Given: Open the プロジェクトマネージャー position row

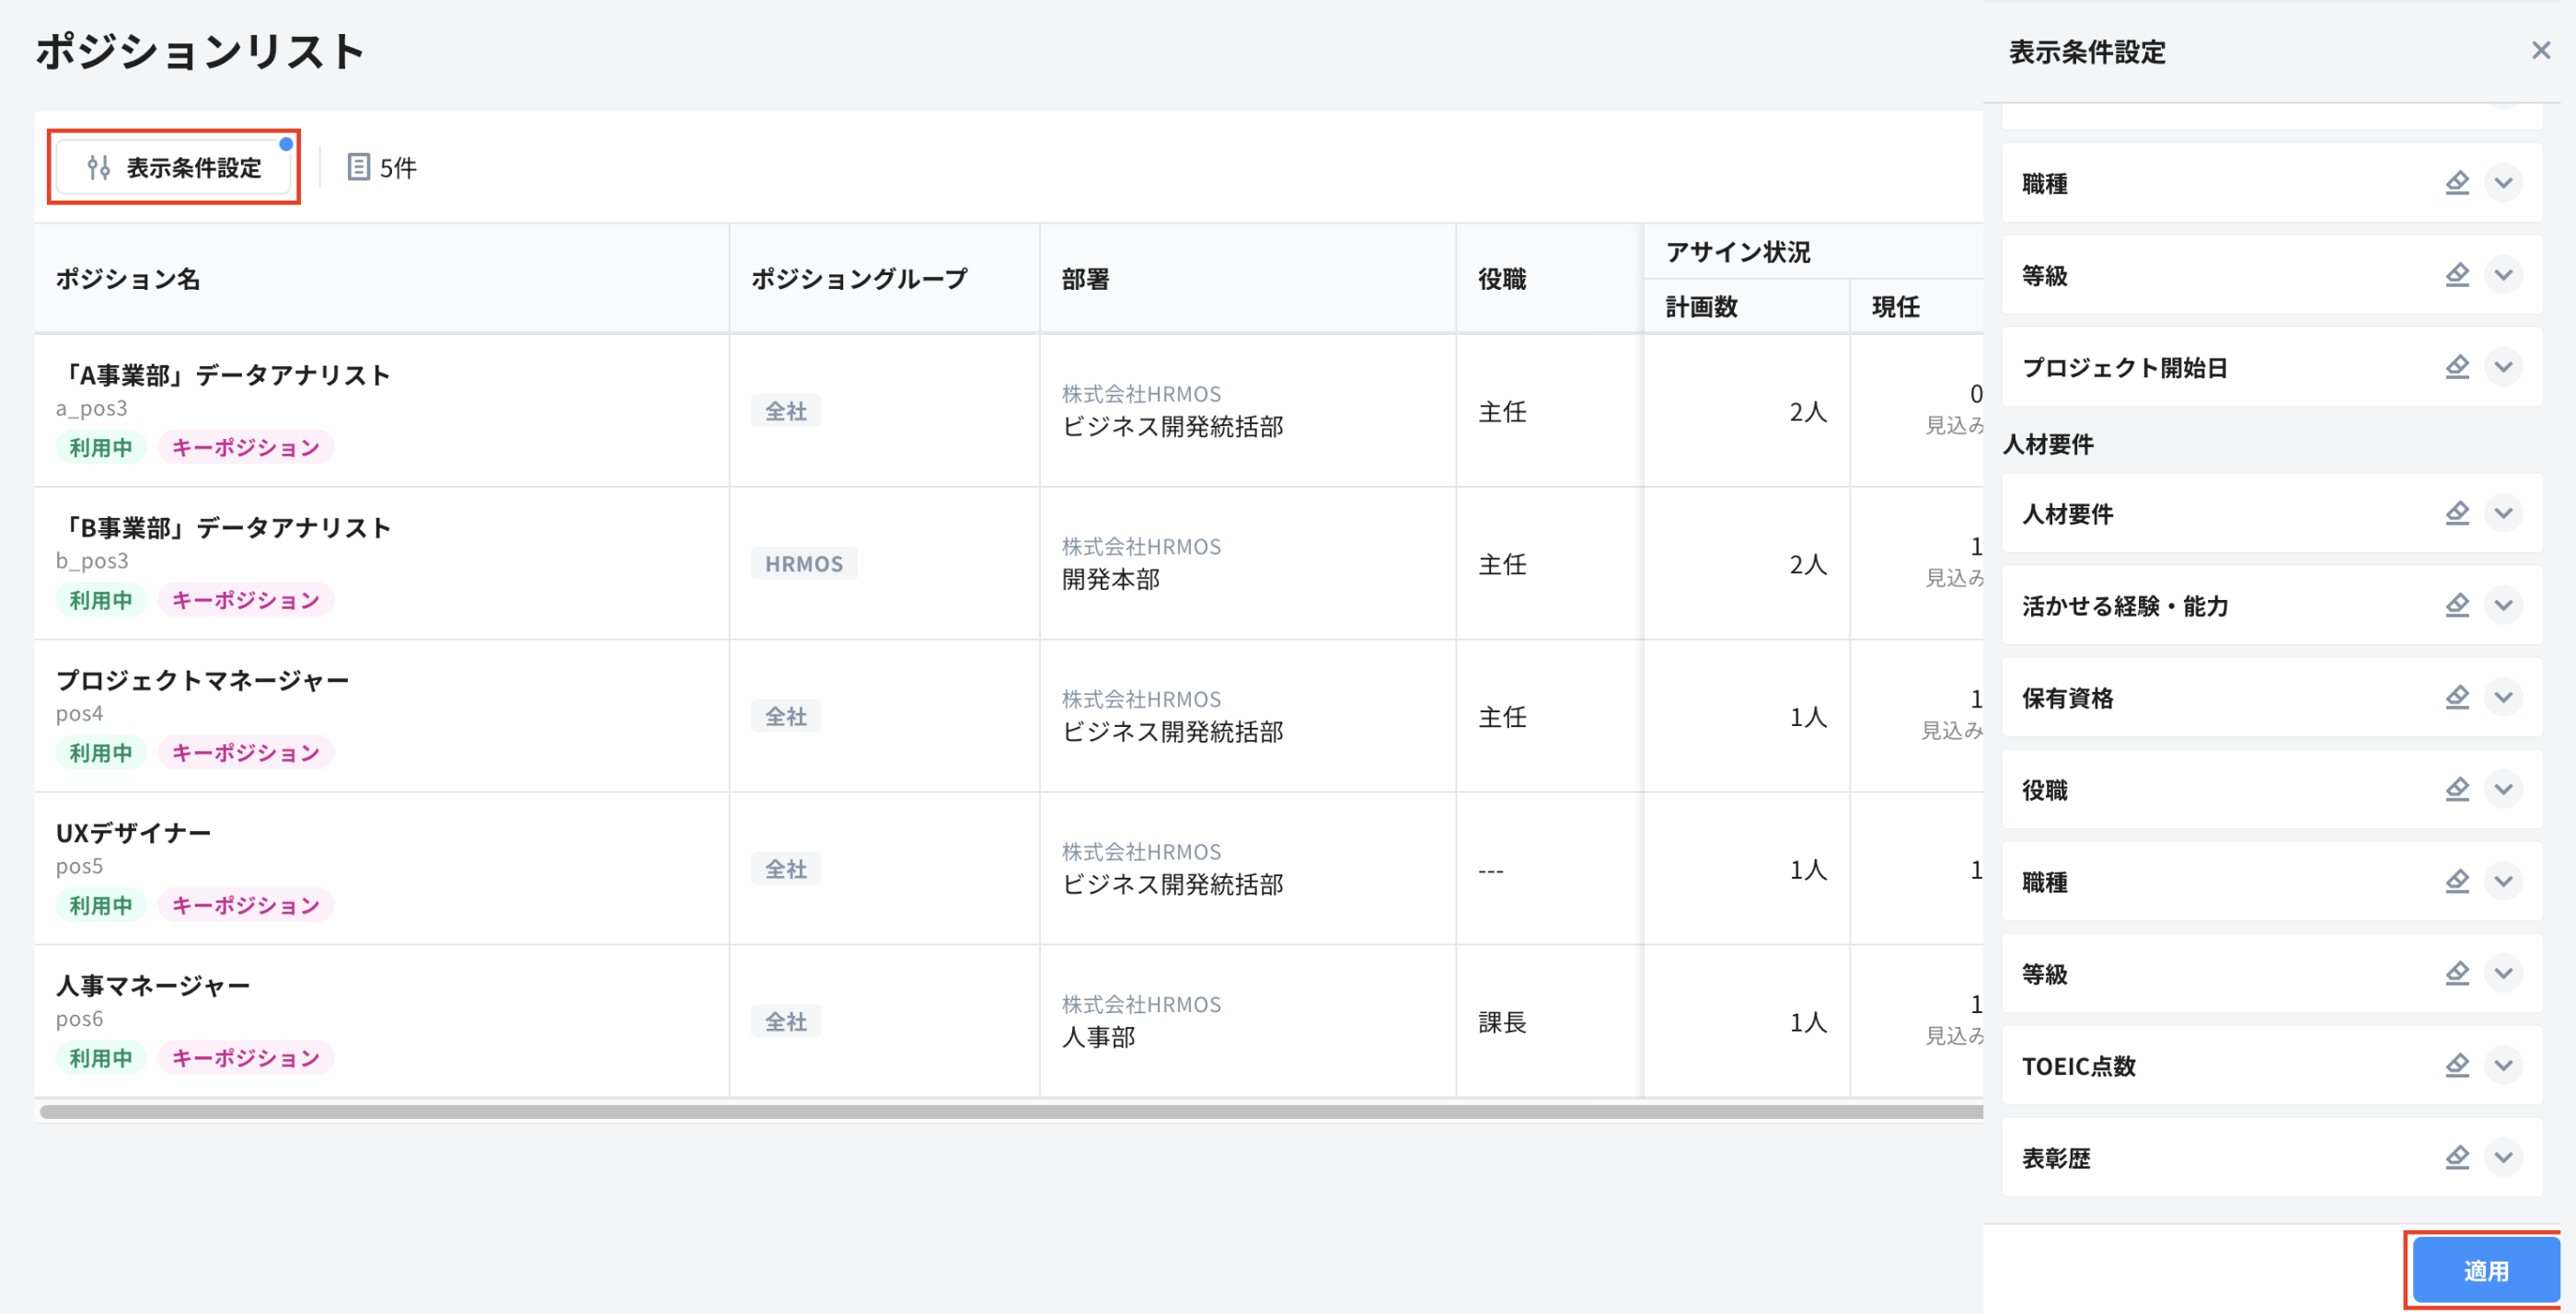Looking at the screenshot, I should coord(202,680).
